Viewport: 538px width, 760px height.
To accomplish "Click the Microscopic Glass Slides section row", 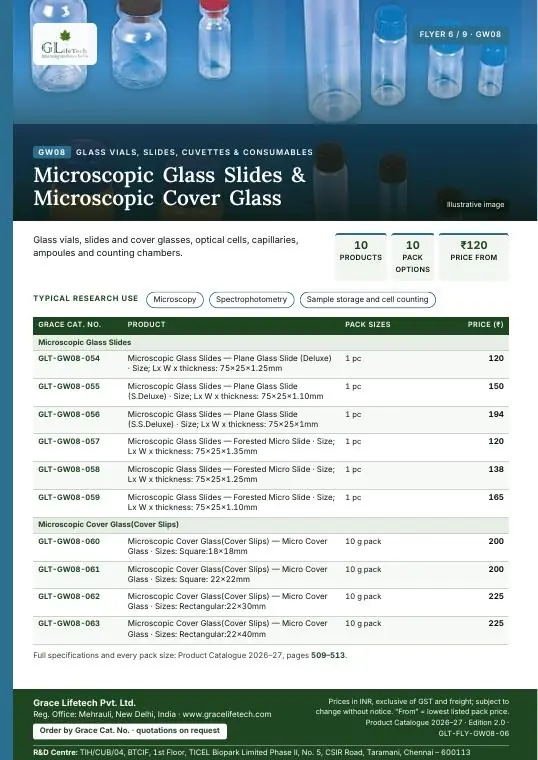I will pyautogui.click(x=271, y=342).
